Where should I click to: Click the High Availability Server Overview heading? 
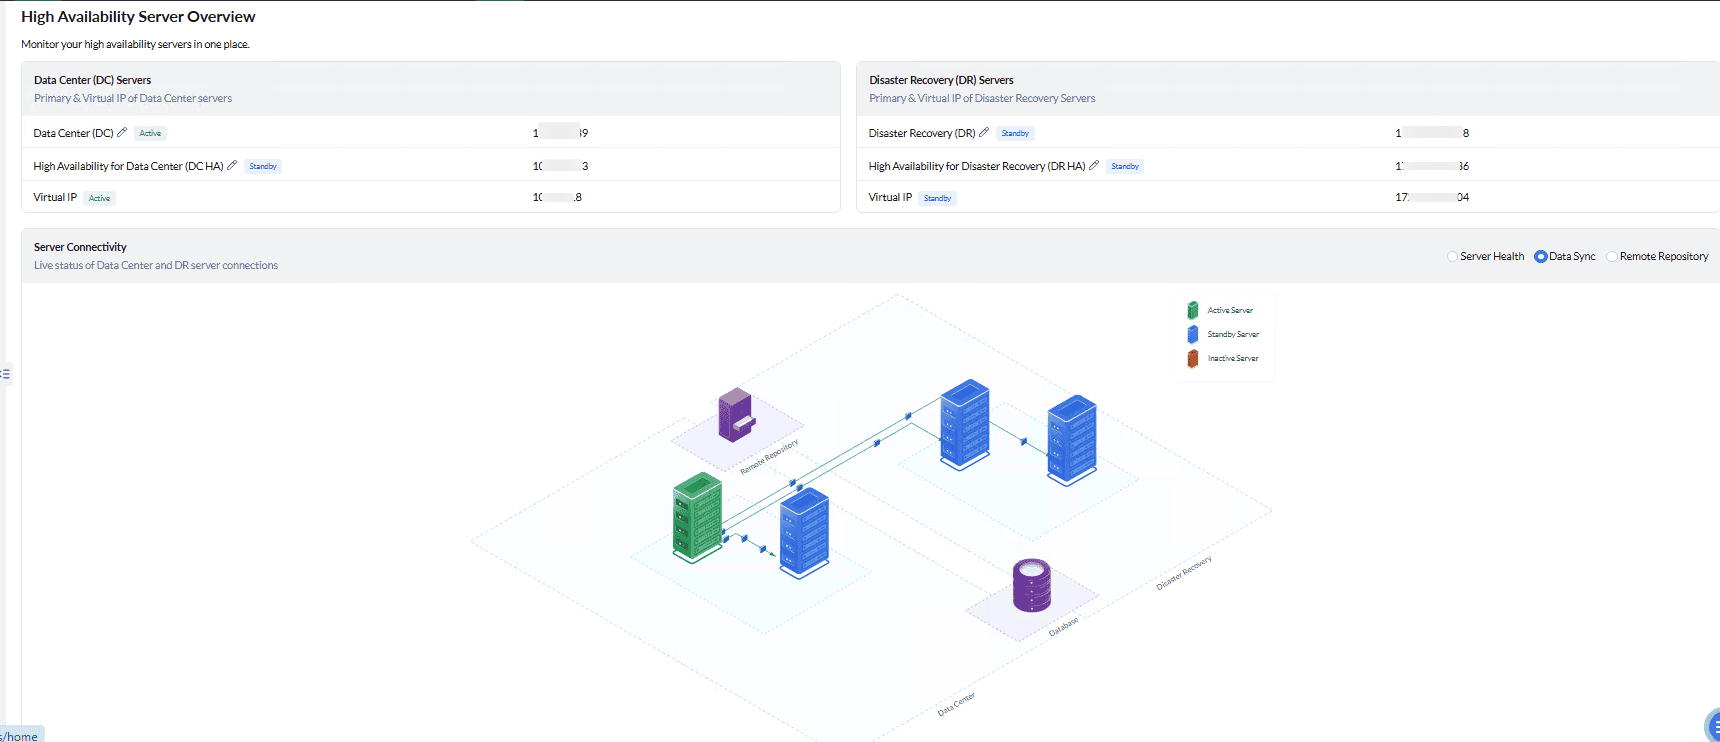[138, 16]
